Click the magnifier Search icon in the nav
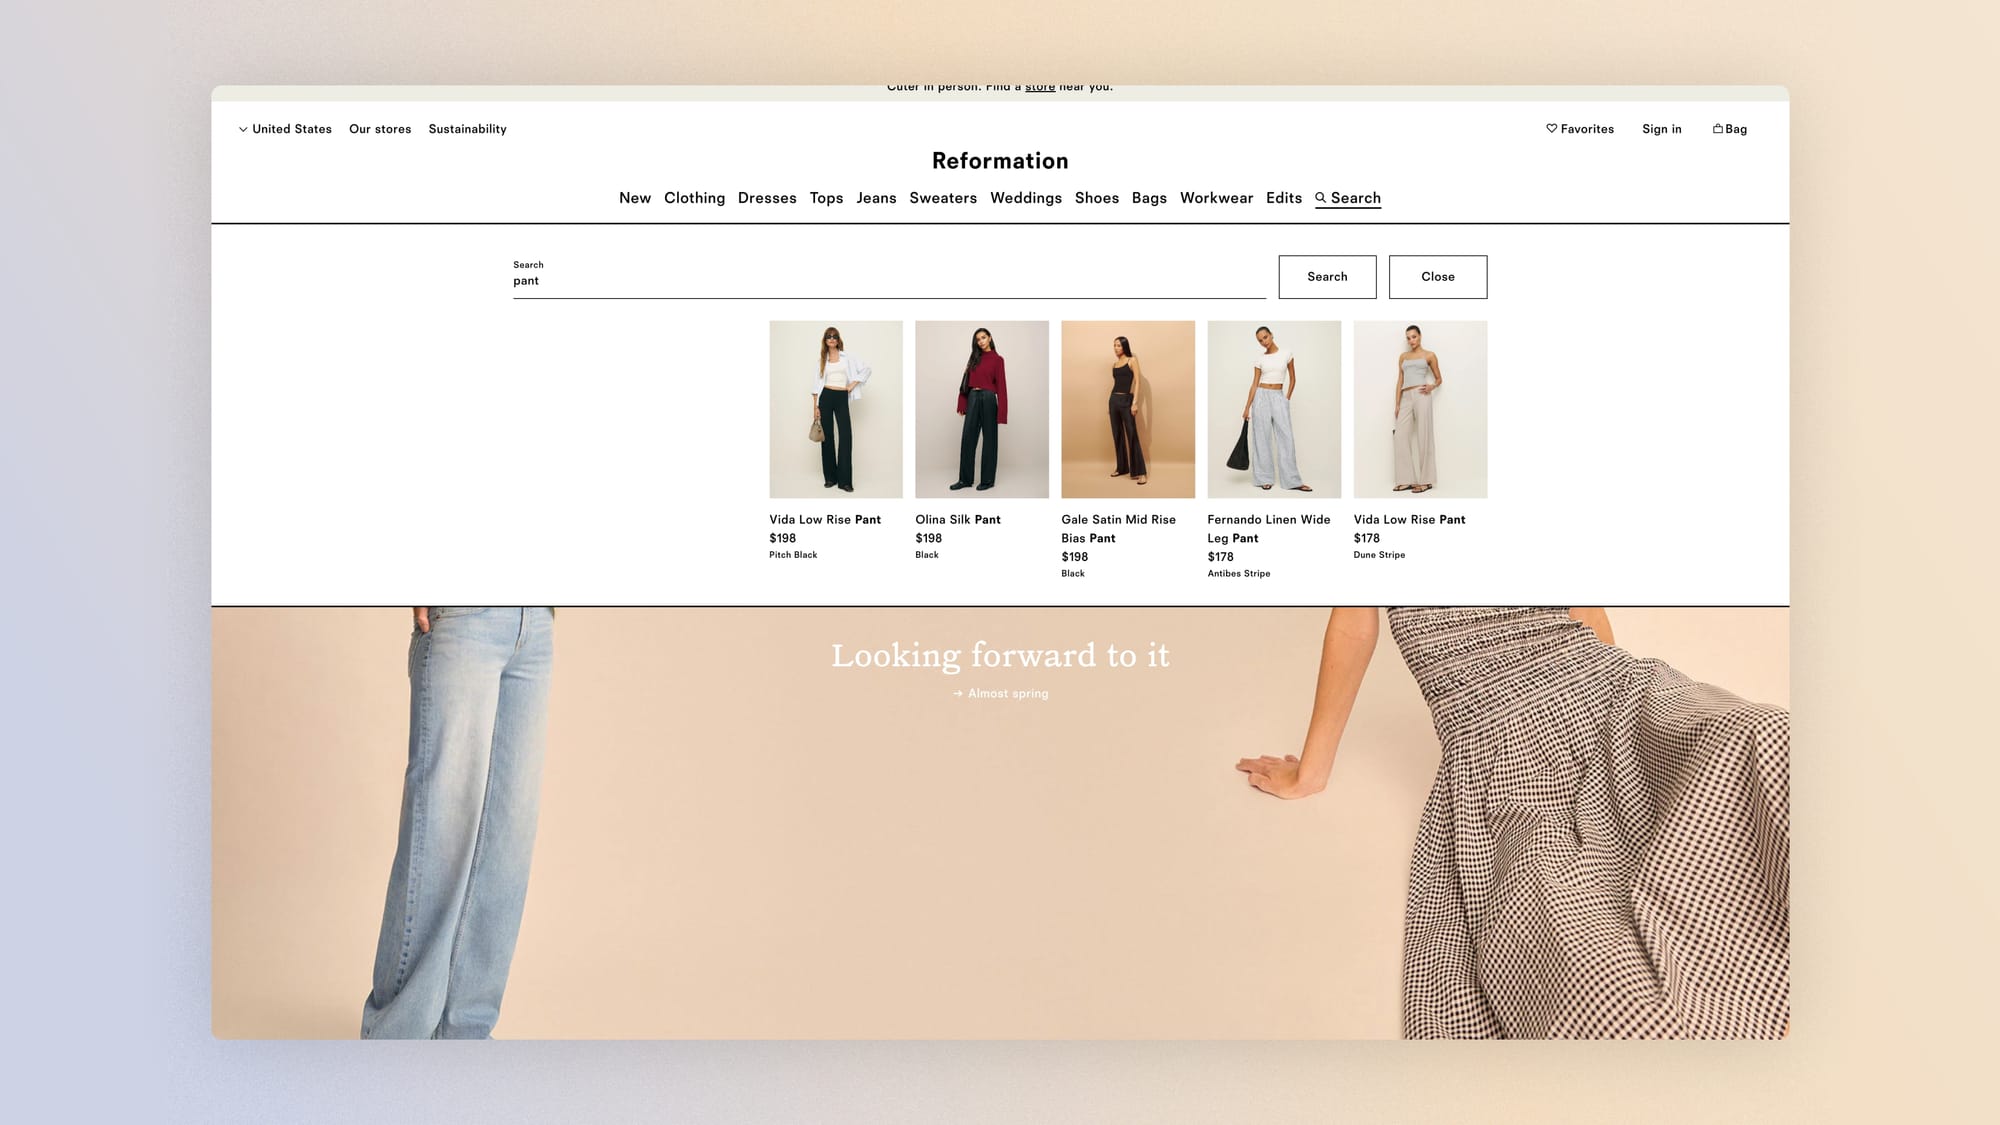 click(x=1320, y=198)
